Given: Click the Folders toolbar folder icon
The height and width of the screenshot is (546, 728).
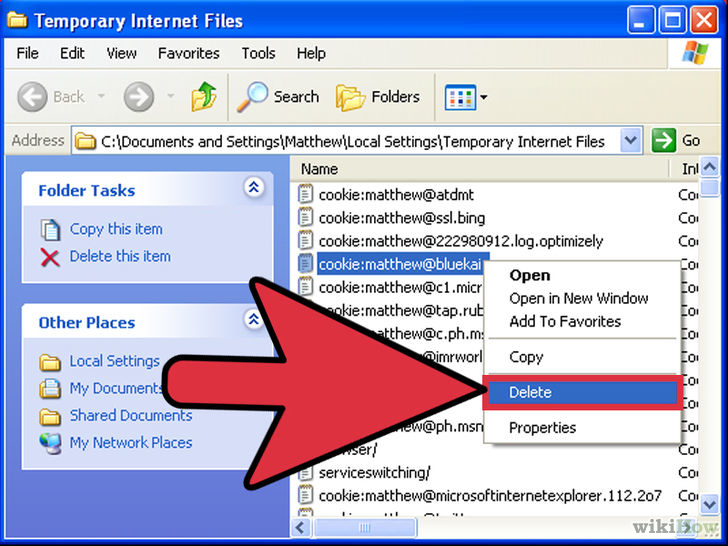Looking at the screenshot, I should tap(351, 98).
